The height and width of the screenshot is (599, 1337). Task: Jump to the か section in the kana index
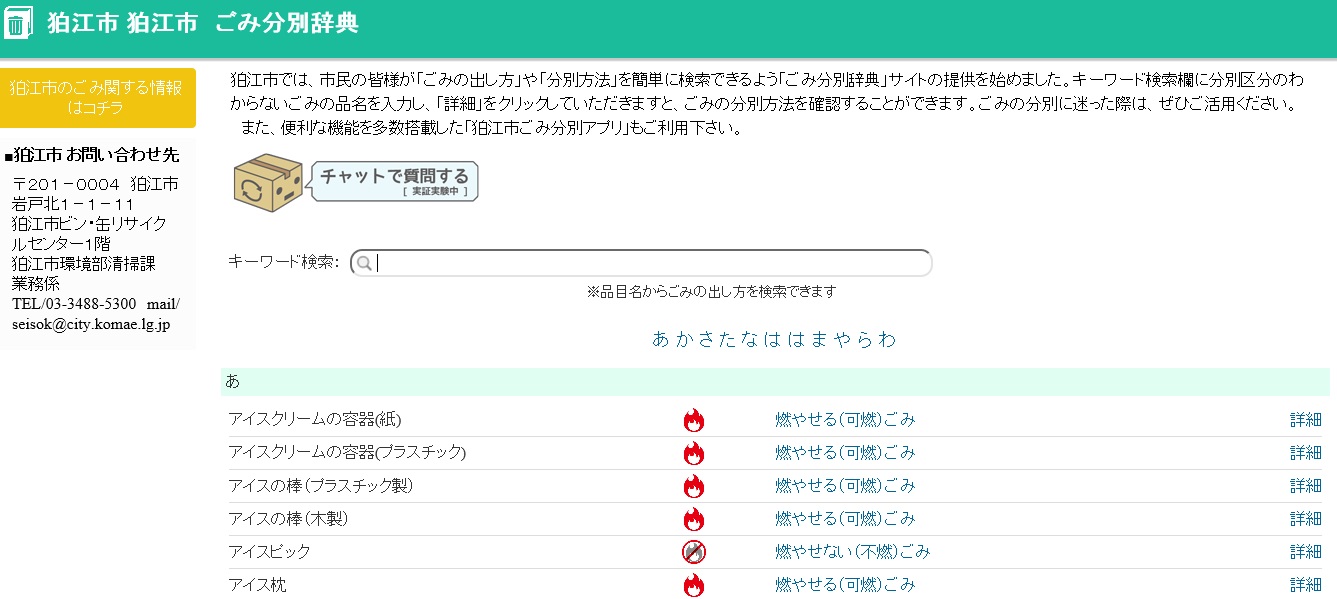coord(683,339)
